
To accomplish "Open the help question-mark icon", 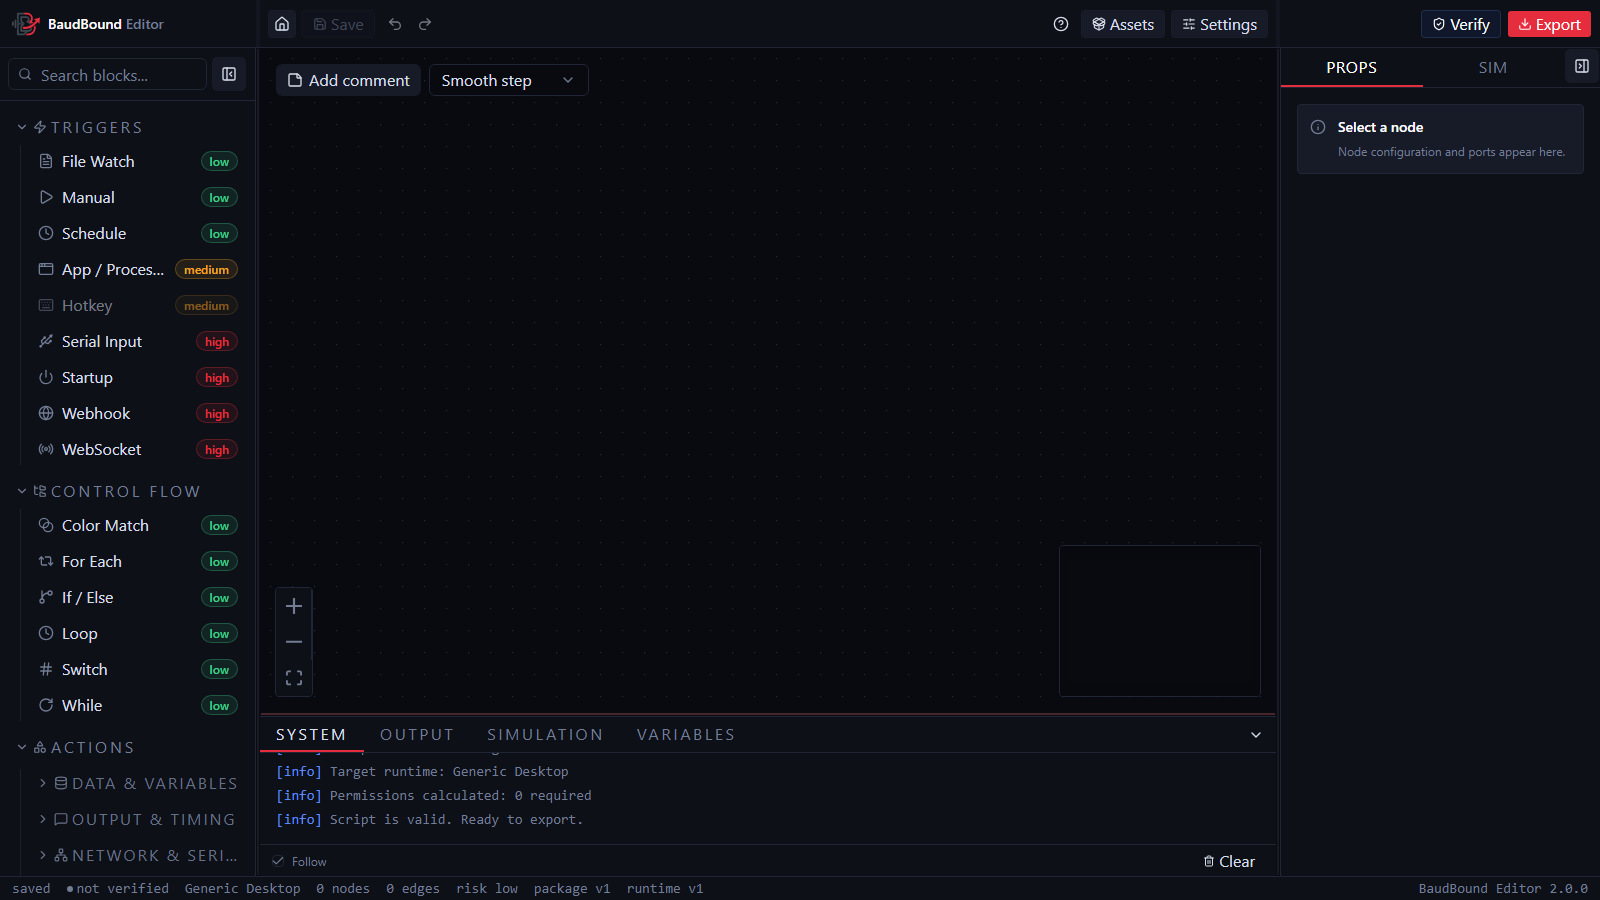I will tap(1061, 24).
